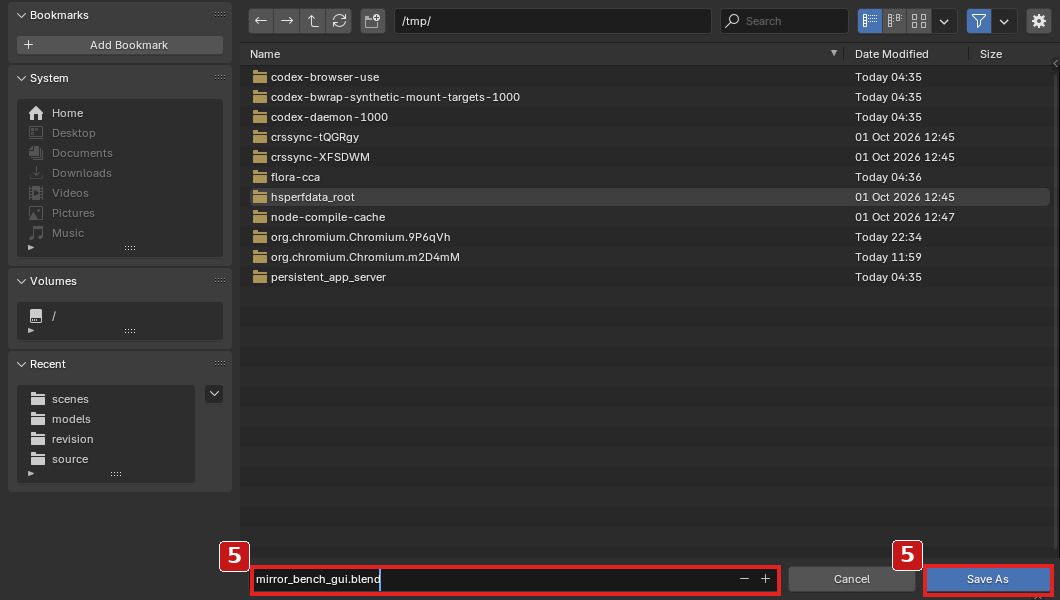This screenshot has height=600, width=1060.
Task: Go back to previous folder
Action: click(x=261, y=21)
